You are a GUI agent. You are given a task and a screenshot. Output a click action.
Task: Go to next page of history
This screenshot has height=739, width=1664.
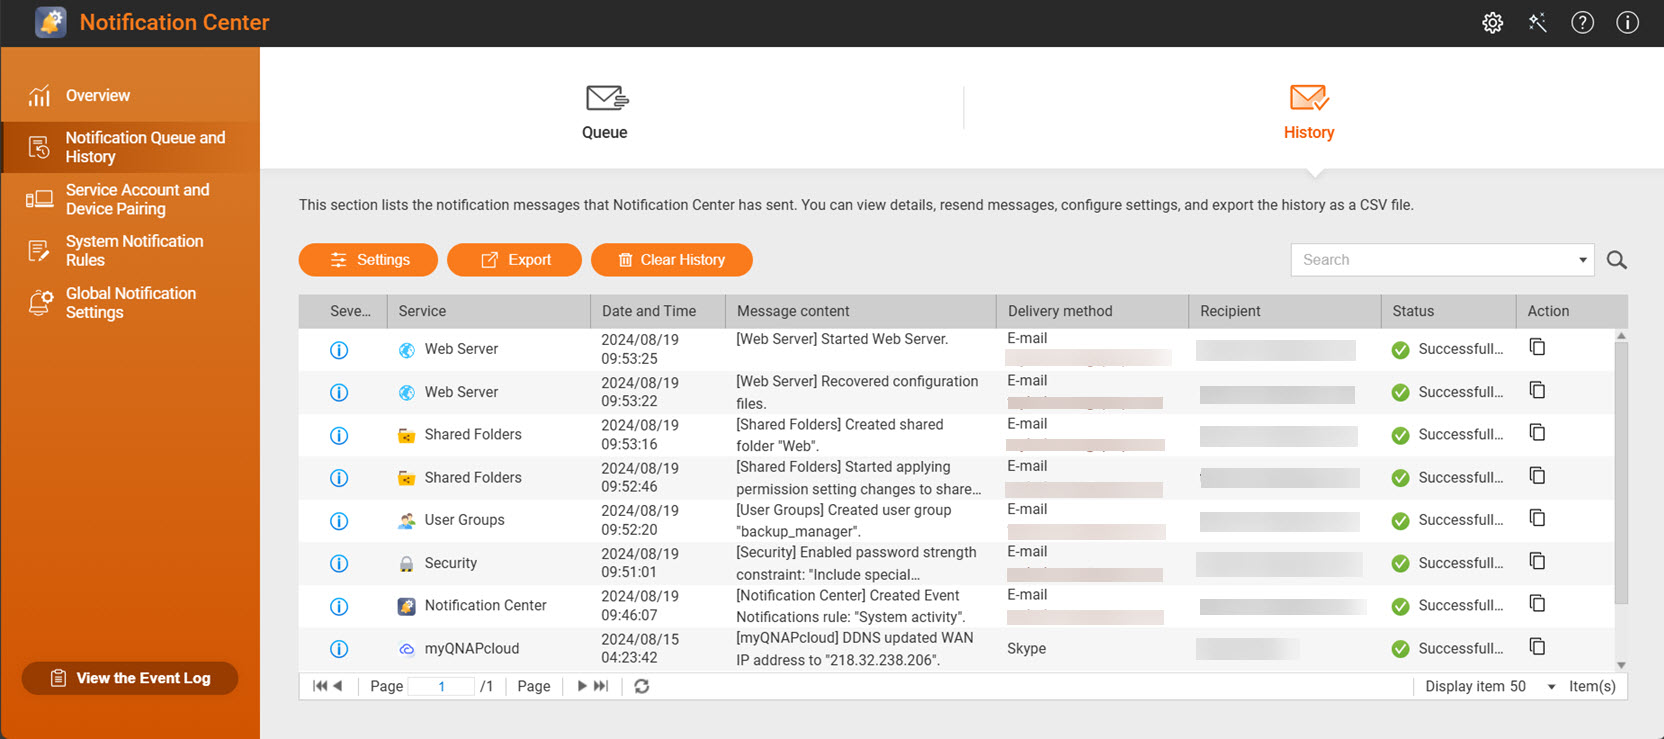[582, 686]
